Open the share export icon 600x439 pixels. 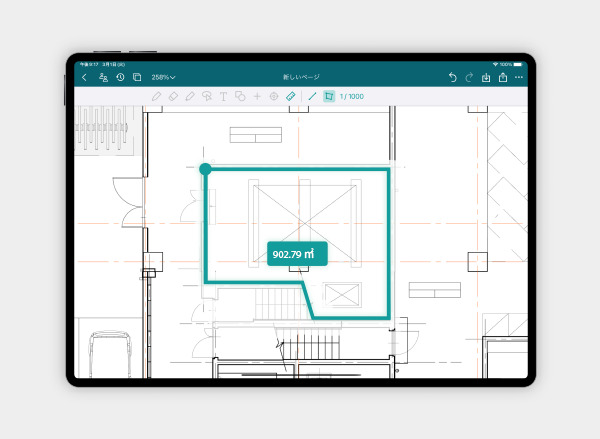[502, 77]
